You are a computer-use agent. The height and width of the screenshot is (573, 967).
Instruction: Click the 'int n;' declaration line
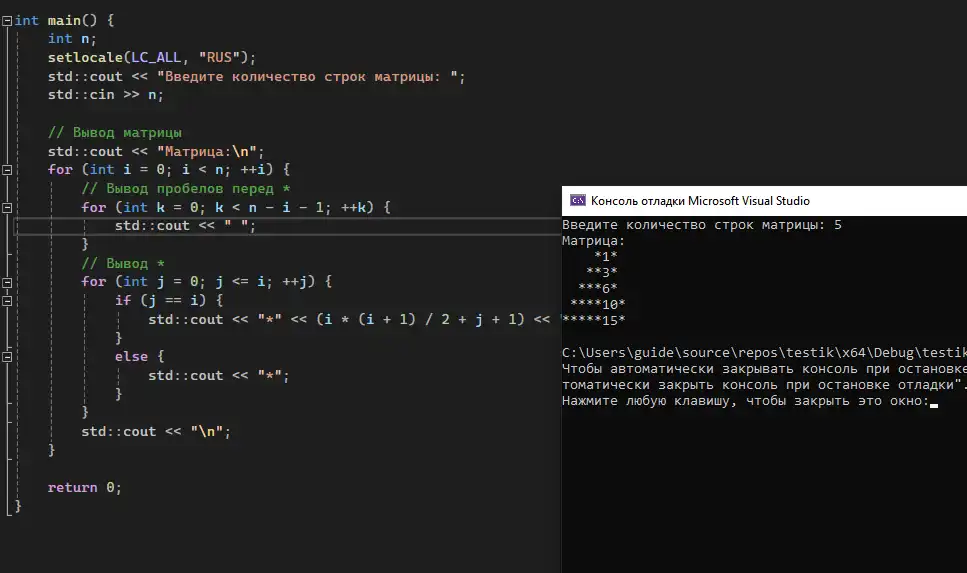[72, 39]
